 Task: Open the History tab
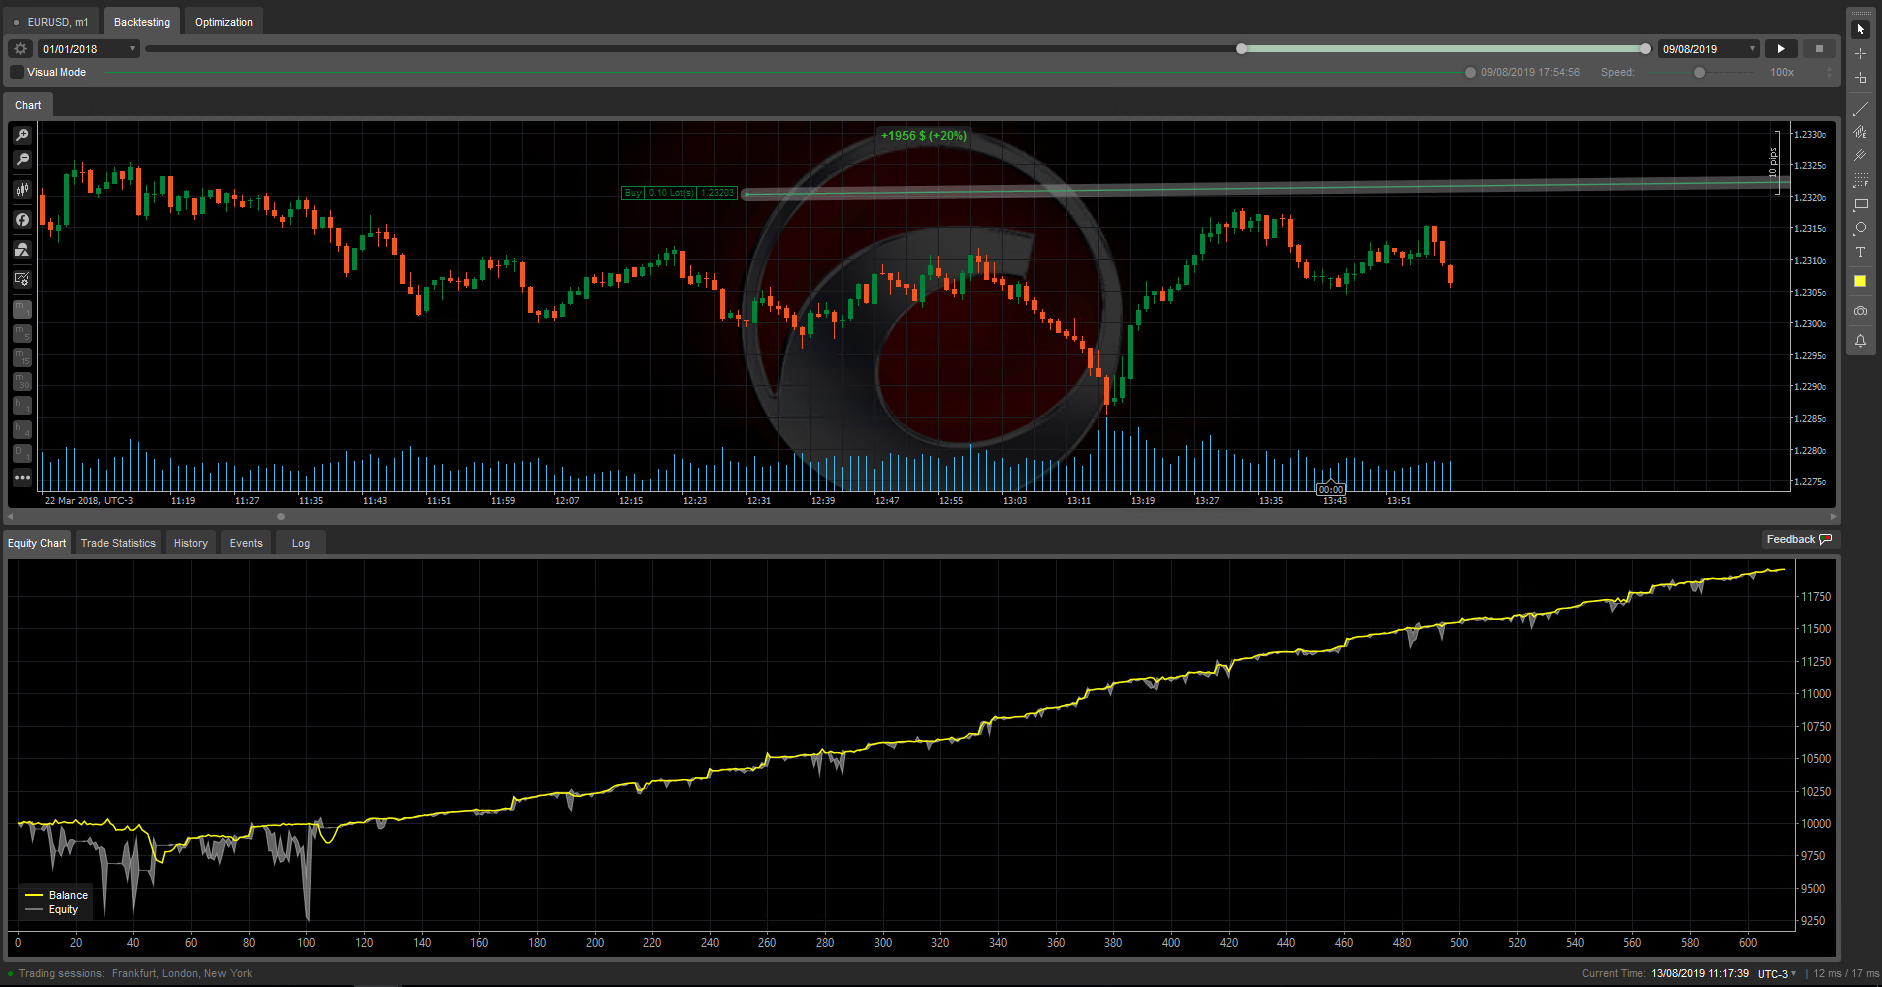191,543
